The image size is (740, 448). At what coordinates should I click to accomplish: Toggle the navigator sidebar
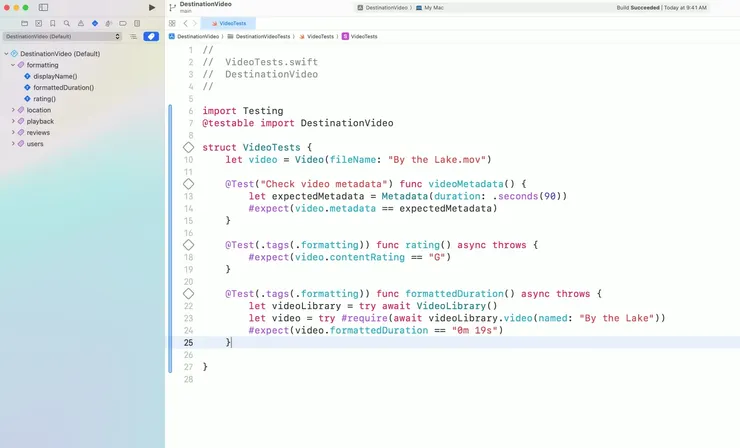click(43, 8)
